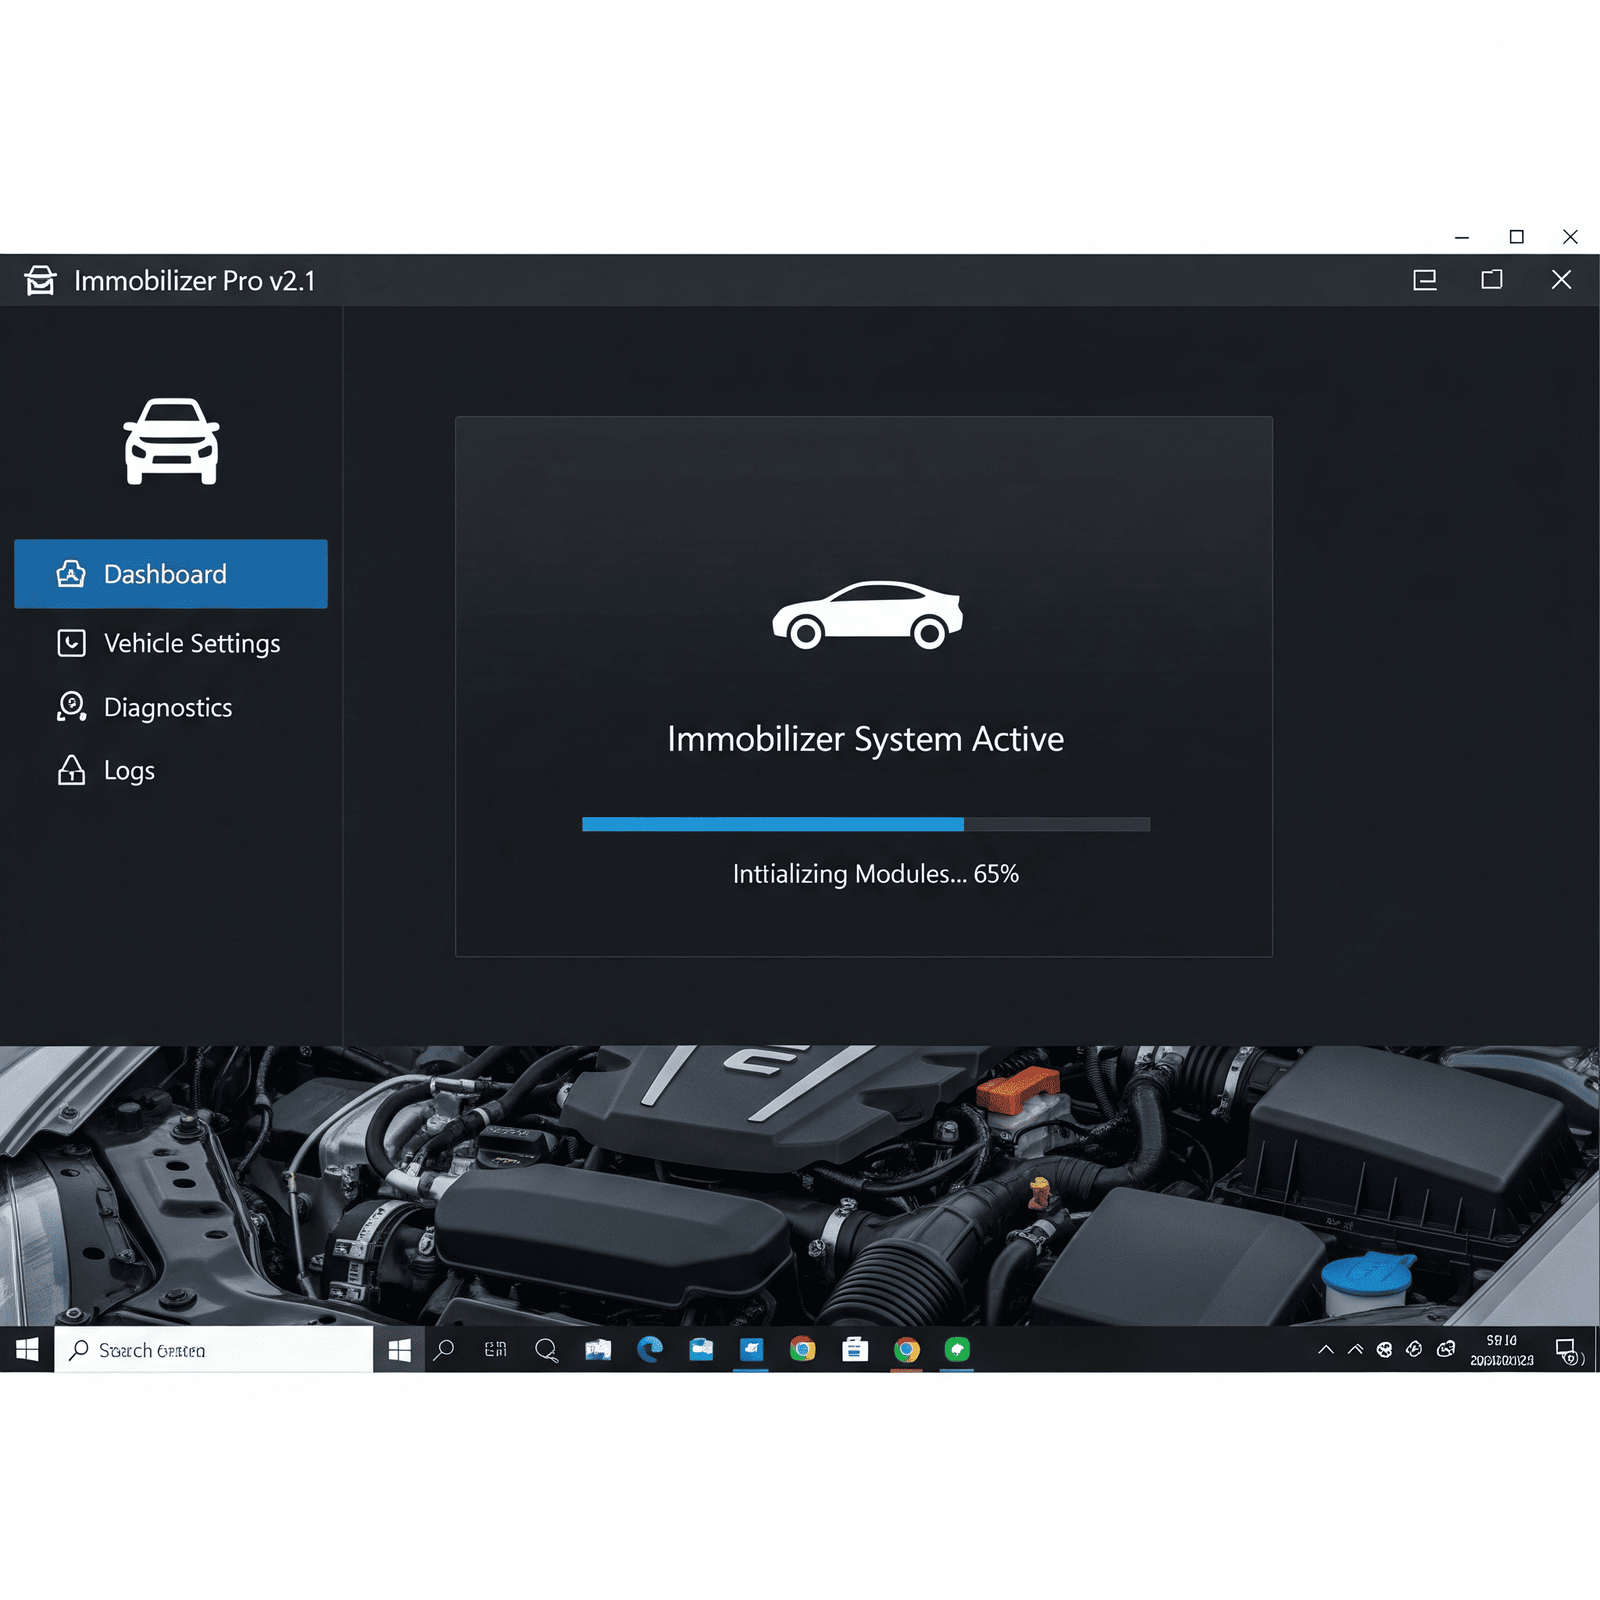Maximize the Immobilizer Pro app panel
Viewport: 1600px width, 1600px height.
click(1491, 280)
